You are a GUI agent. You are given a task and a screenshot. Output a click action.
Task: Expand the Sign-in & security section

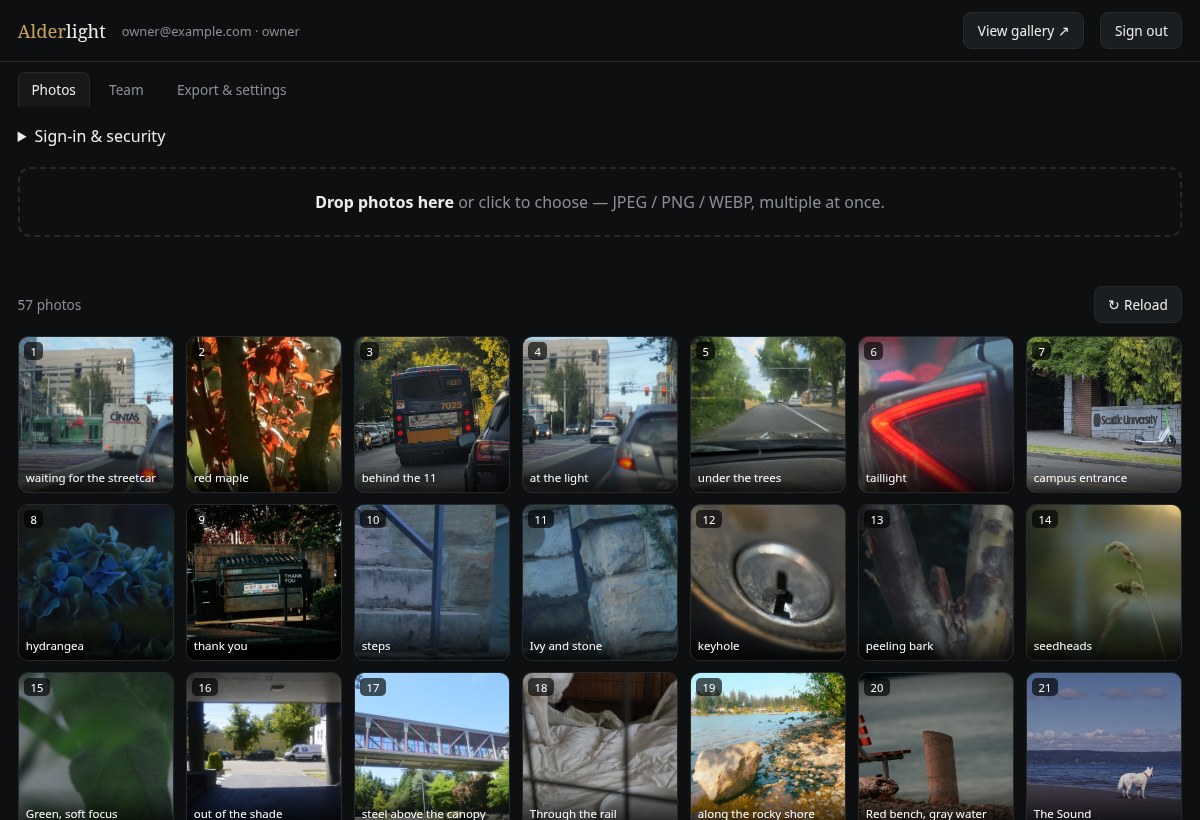click(x=92, y=136)
